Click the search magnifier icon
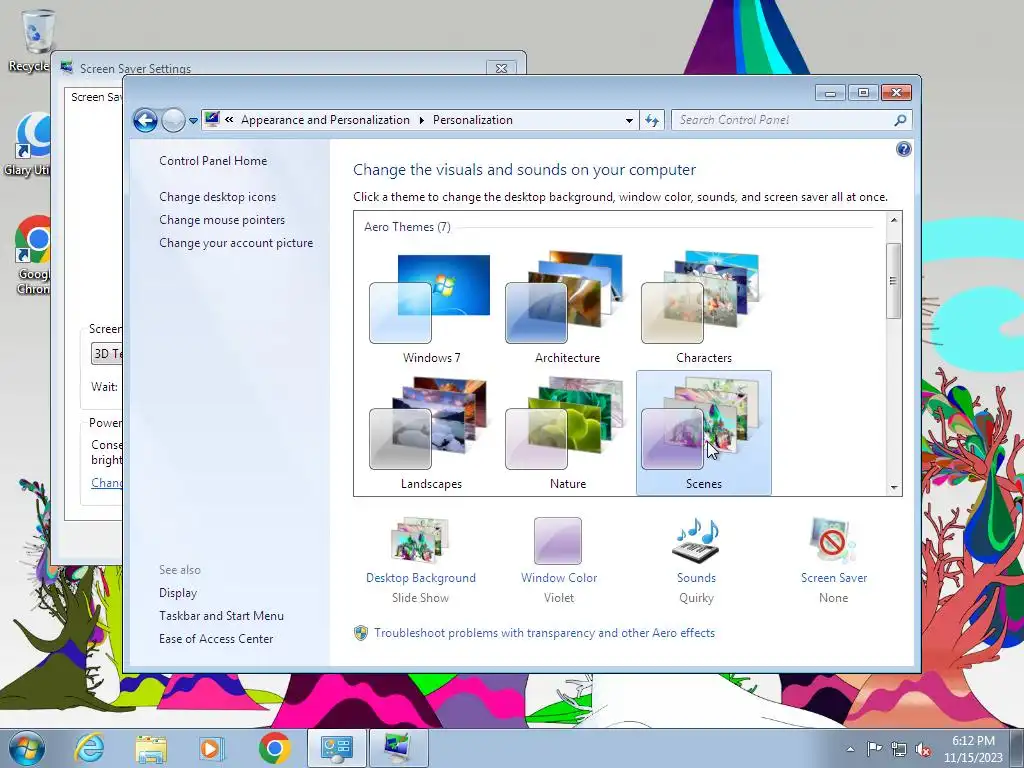The width and height of the screenshot is (1024, 768). pyautogui.click(x=901, y=120)
